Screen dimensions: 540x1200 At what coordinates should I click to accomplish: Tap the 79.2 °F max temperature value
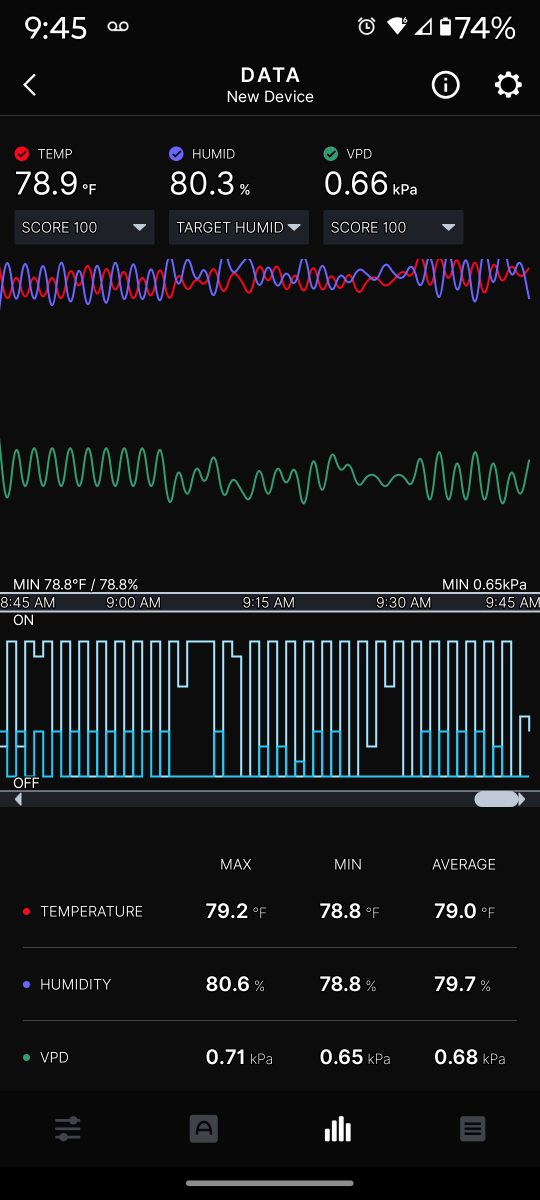point(236,911)
